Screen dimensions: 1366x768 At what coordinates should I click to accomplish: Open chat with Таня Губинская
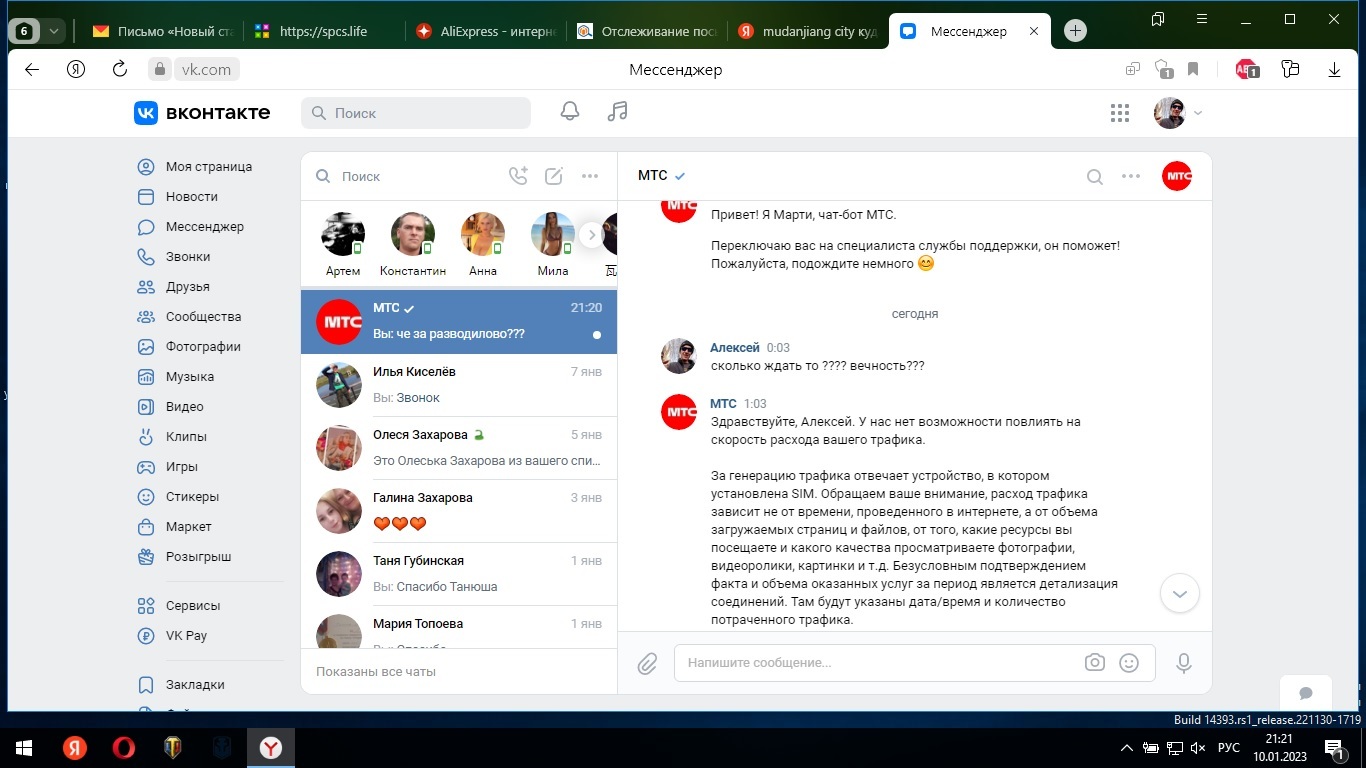(459, 574)
